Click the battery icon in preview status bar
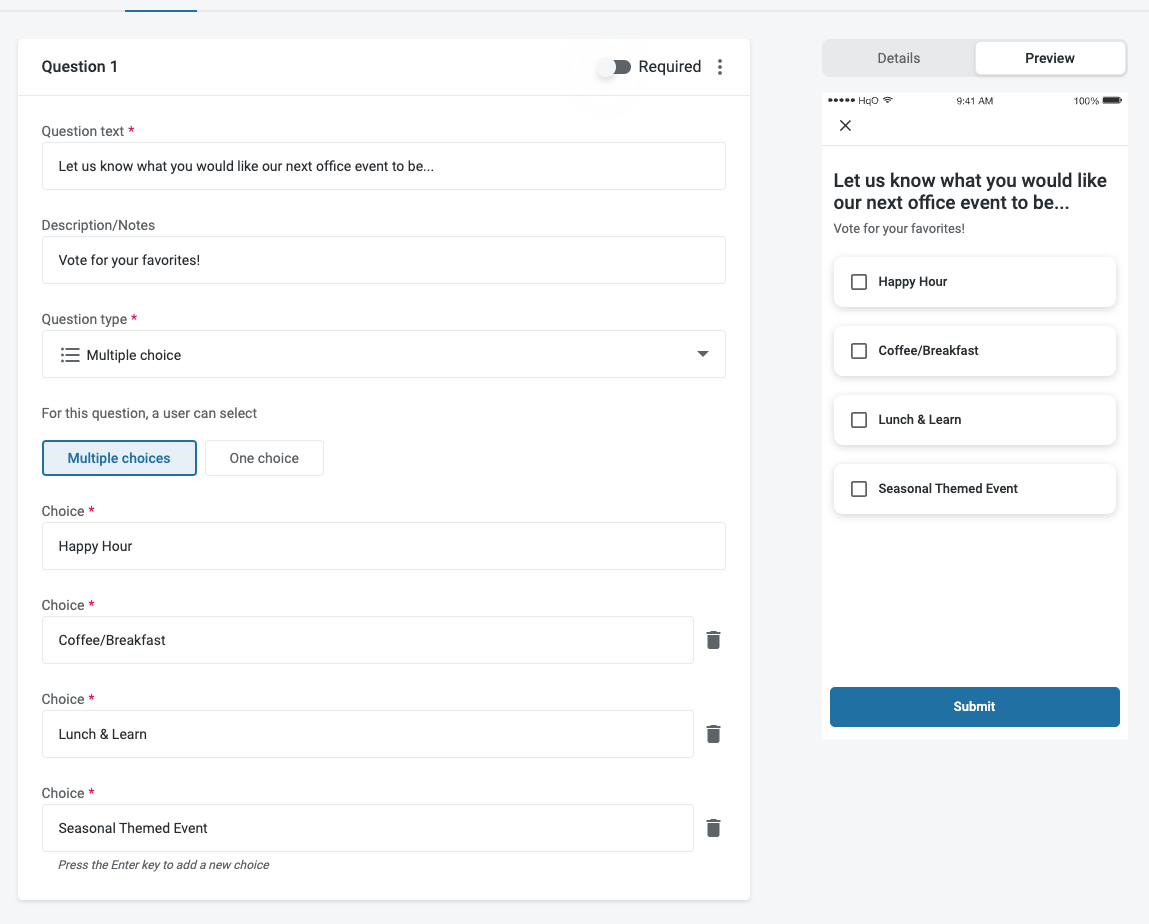Viewport: 1149px width, 924px height. coord(1112,101)
